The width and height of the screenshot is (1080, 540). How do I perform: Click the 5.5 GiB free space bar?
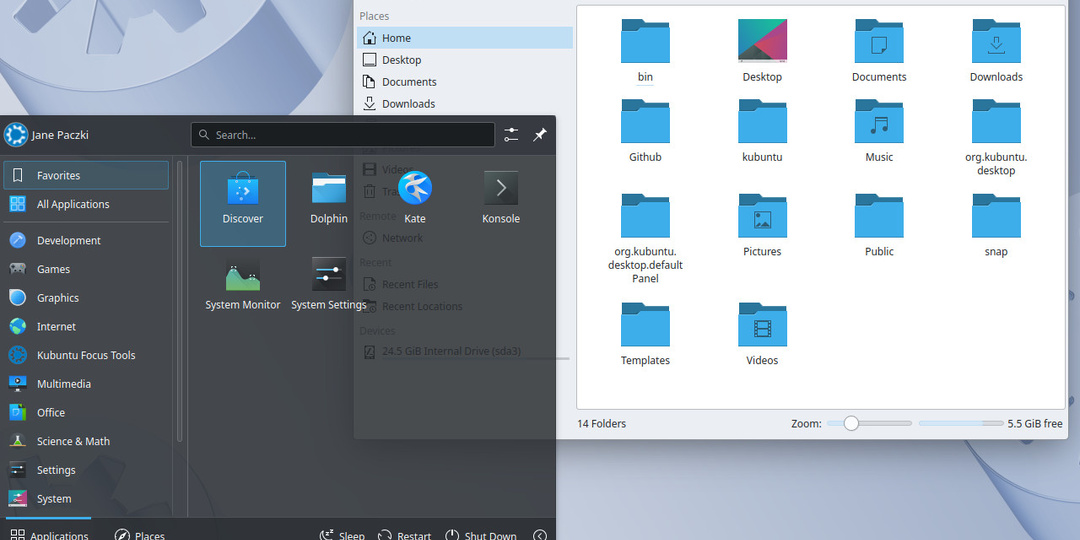coord(961,424)
